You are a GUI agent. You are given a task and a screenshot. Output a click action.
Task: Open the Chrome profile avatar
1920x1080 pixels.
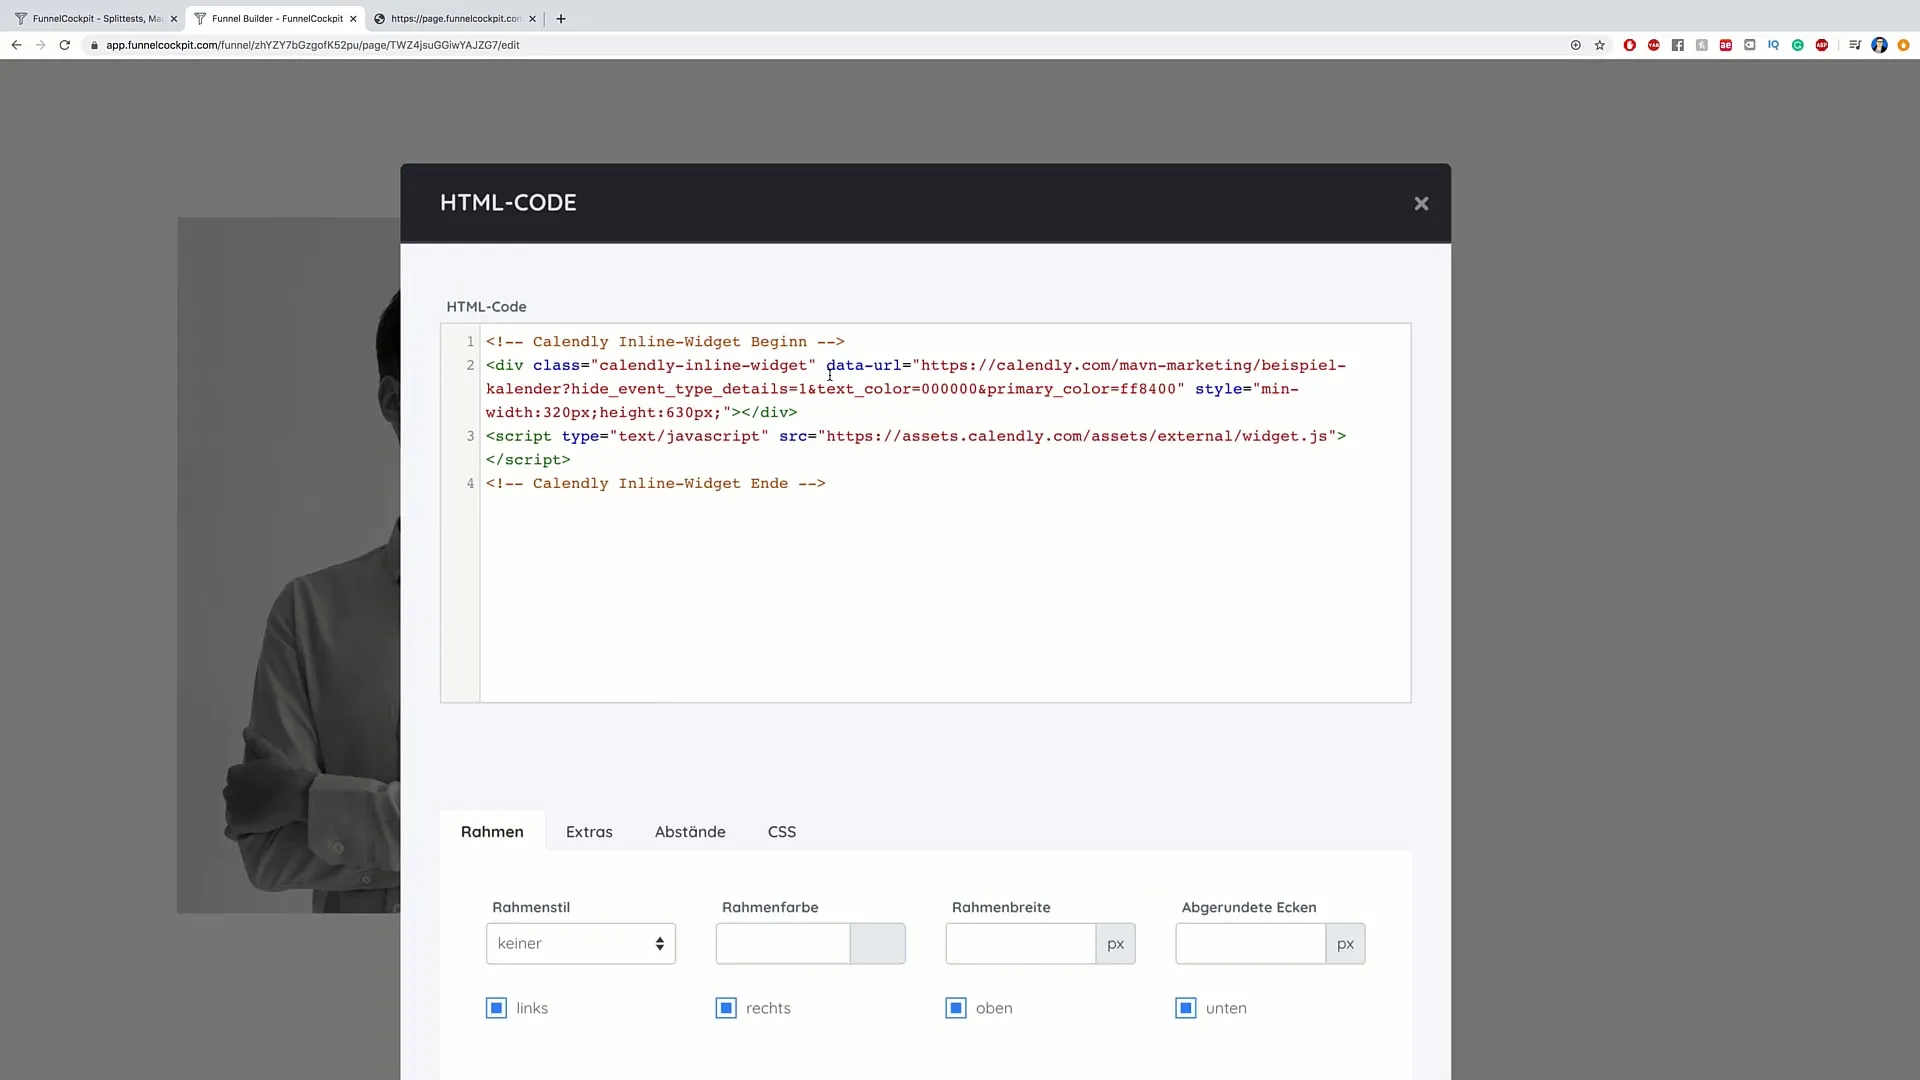1879,45
